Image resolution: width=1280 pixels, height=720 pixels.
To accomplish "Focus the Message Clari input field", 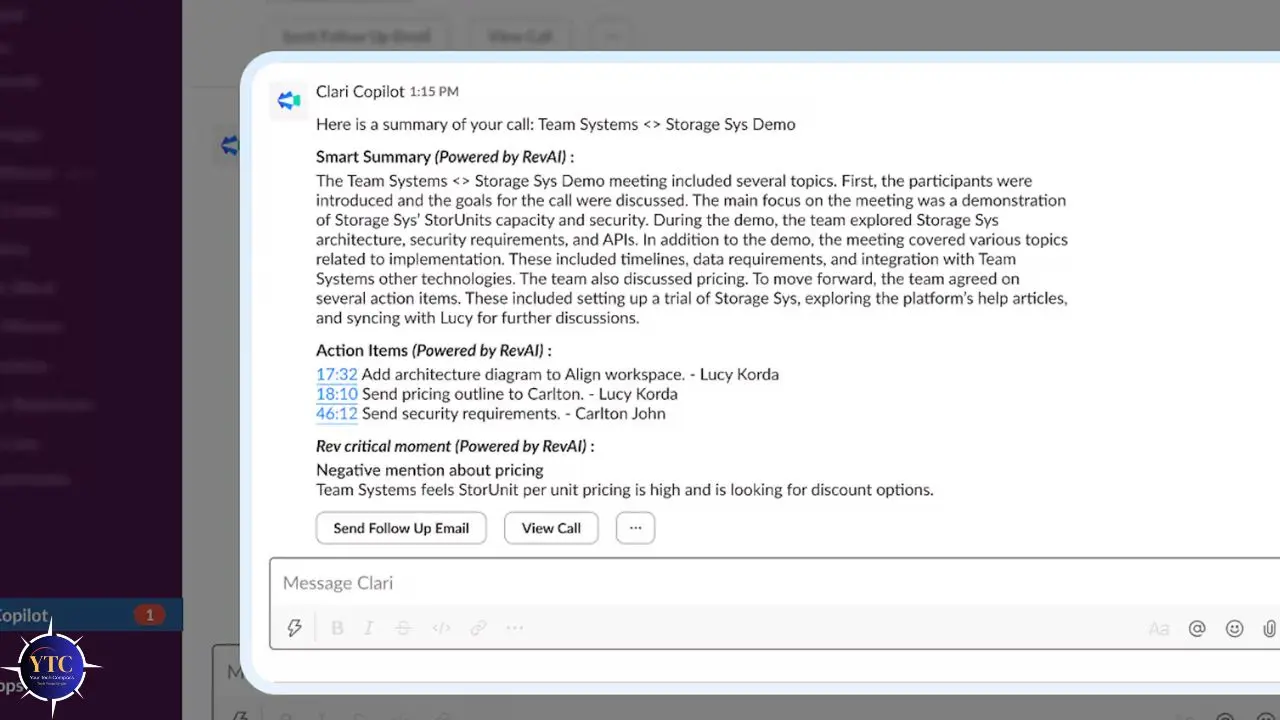I will point(775,583).
